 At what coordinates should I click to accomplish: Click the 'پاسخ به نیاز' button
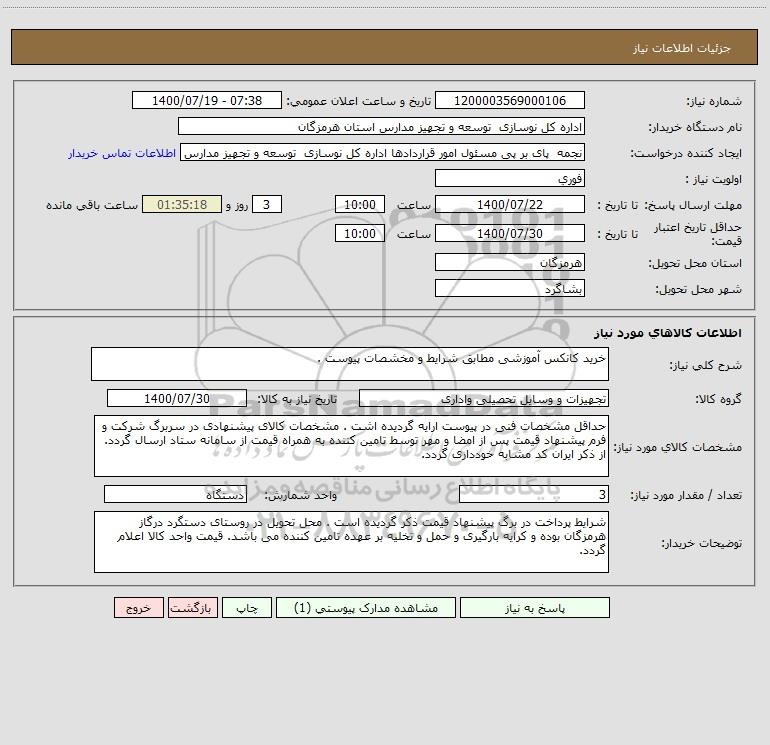pyautogui.click(x=535, y=608)
